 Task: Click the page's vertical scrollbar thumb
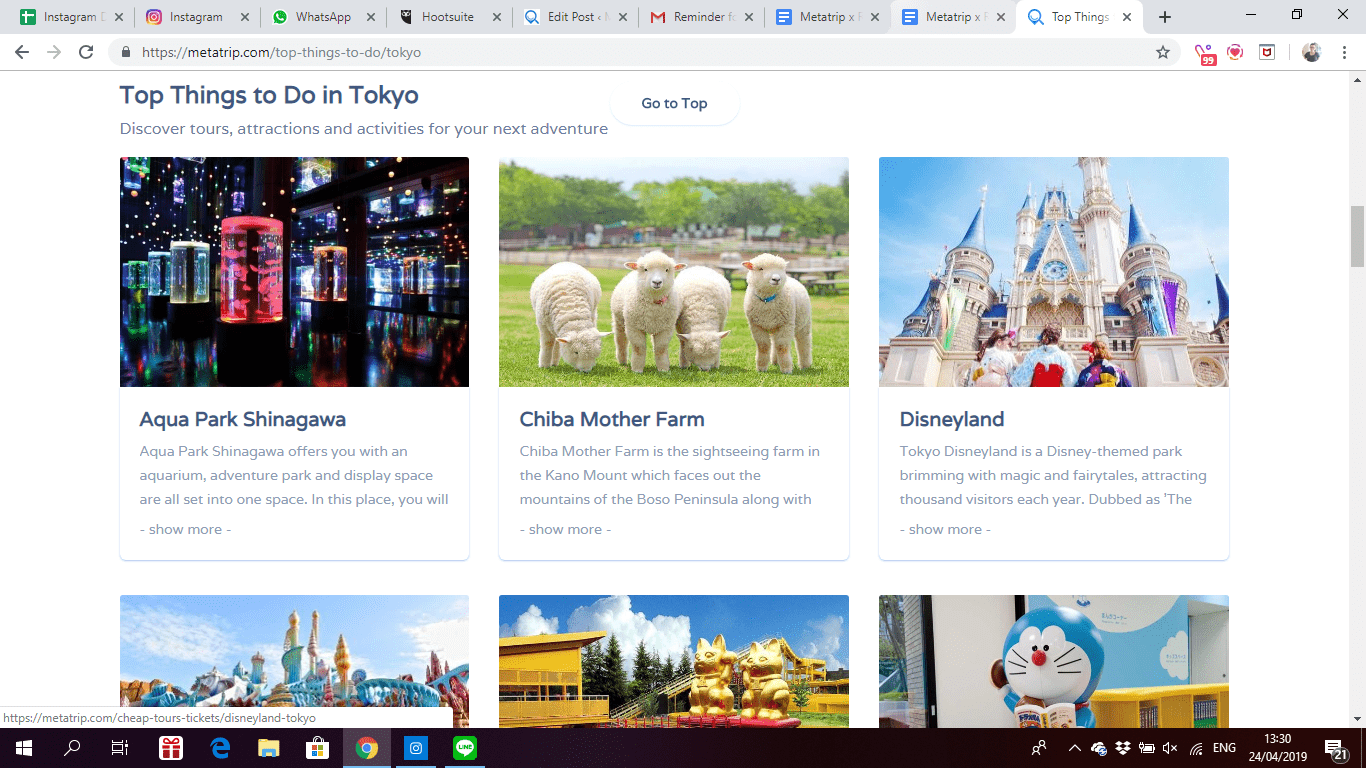tap(1358, 236)
